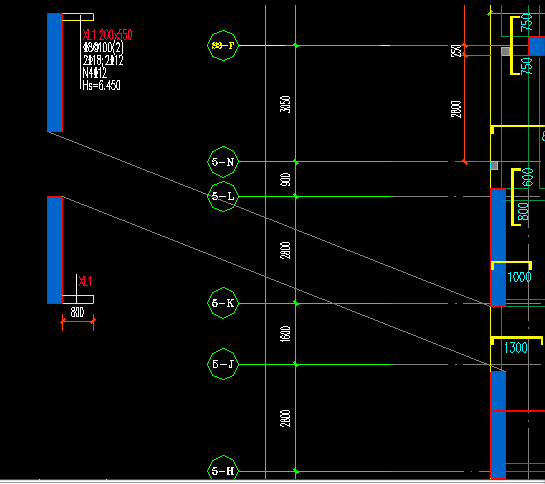Click the stirrup annotation ending in 100(2)

(103, 48)
